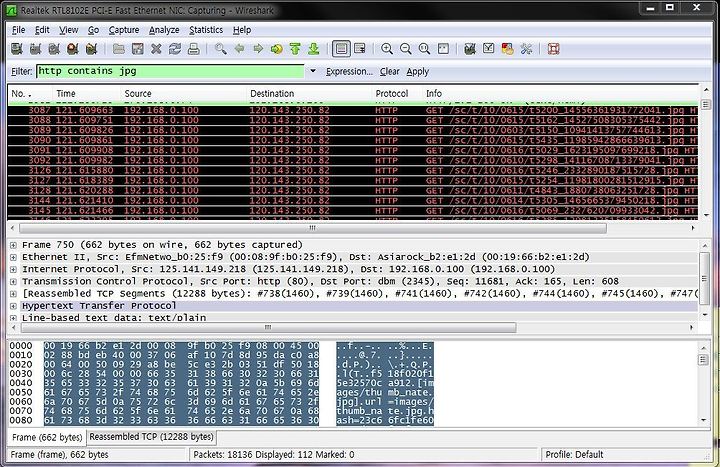The image size is (720, 467).
Task: Focus the 'http contains jpg' filter field
Action: tap(170, 71)
